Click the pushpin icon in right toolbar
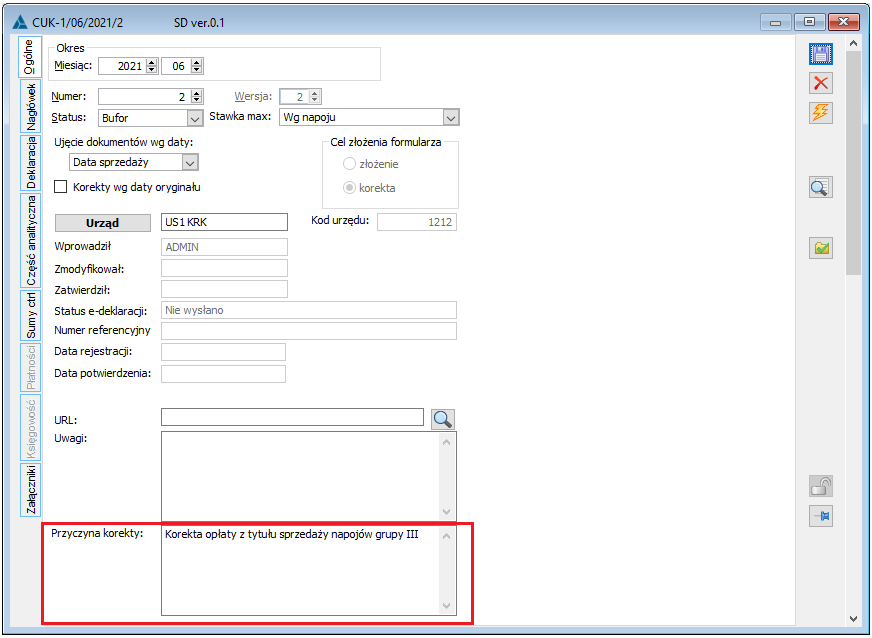Screen dimensions: 872x638 [820, 516]
